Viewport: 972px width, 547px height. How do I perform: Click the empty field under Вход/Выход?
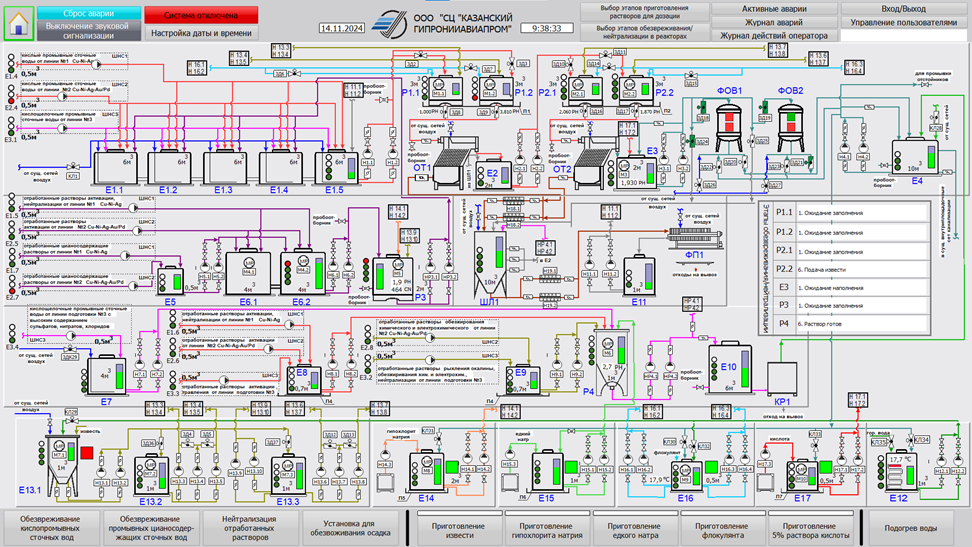(x=903, y=35)
